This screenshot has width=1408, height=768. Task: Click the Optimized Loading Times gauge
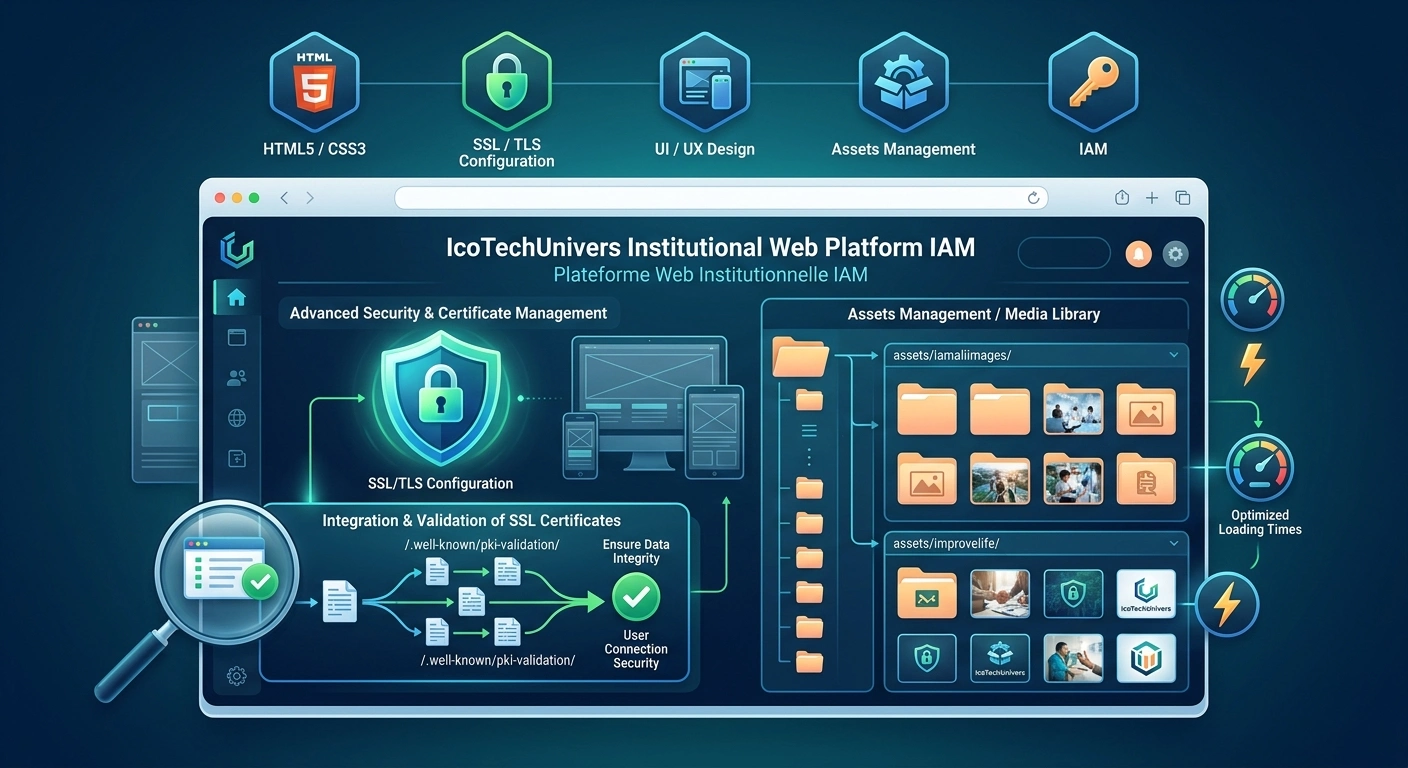click(x=1259, y=467)
